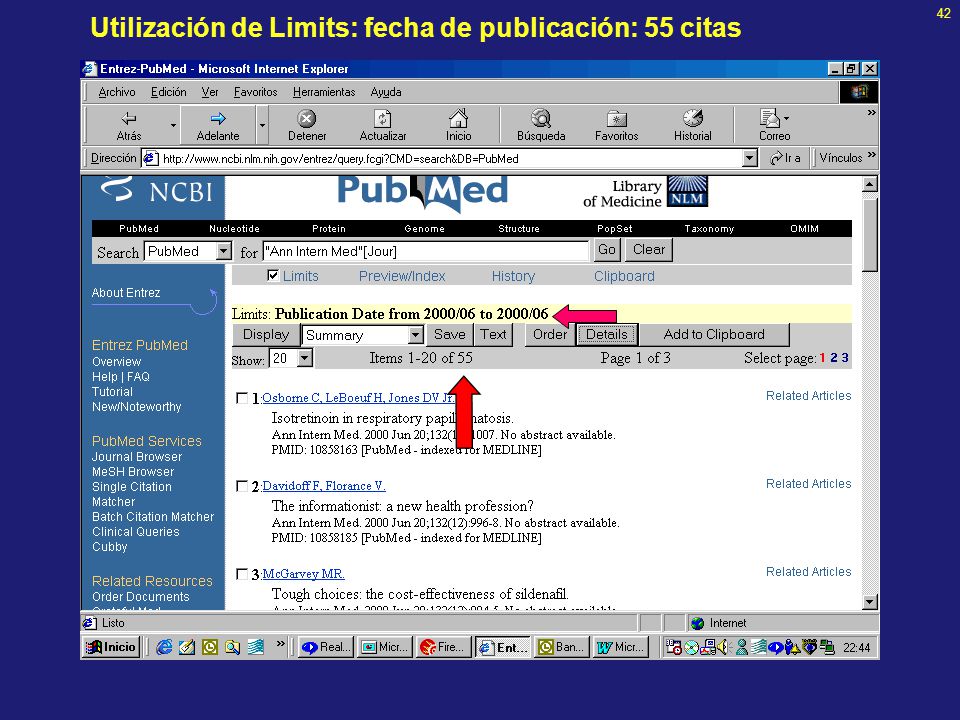Go to home page via Inicio toolbar icon
The width and height of the screenshot is (960, 720).
click(x=459, y=126)
